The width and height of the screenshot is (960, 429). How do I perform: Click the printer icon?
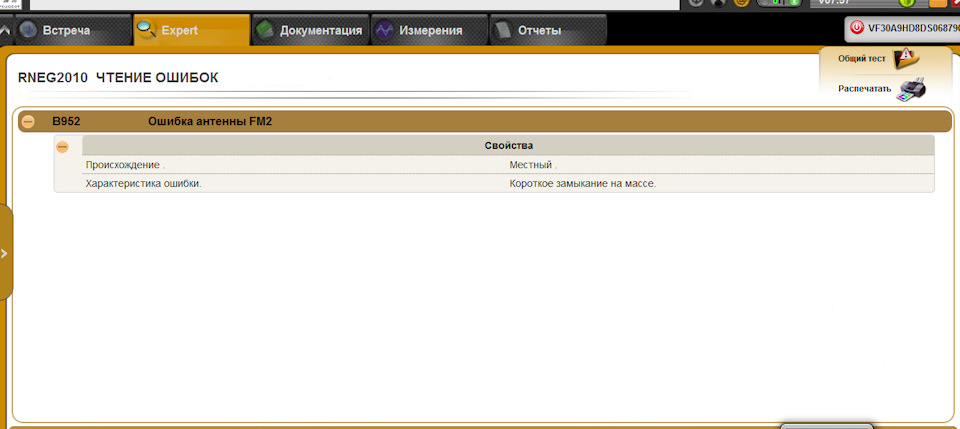[x=911, y=90]
